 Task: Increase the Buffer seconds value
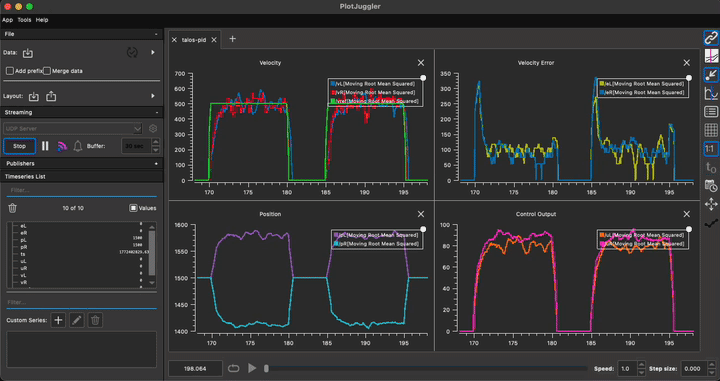coord(156,142)
